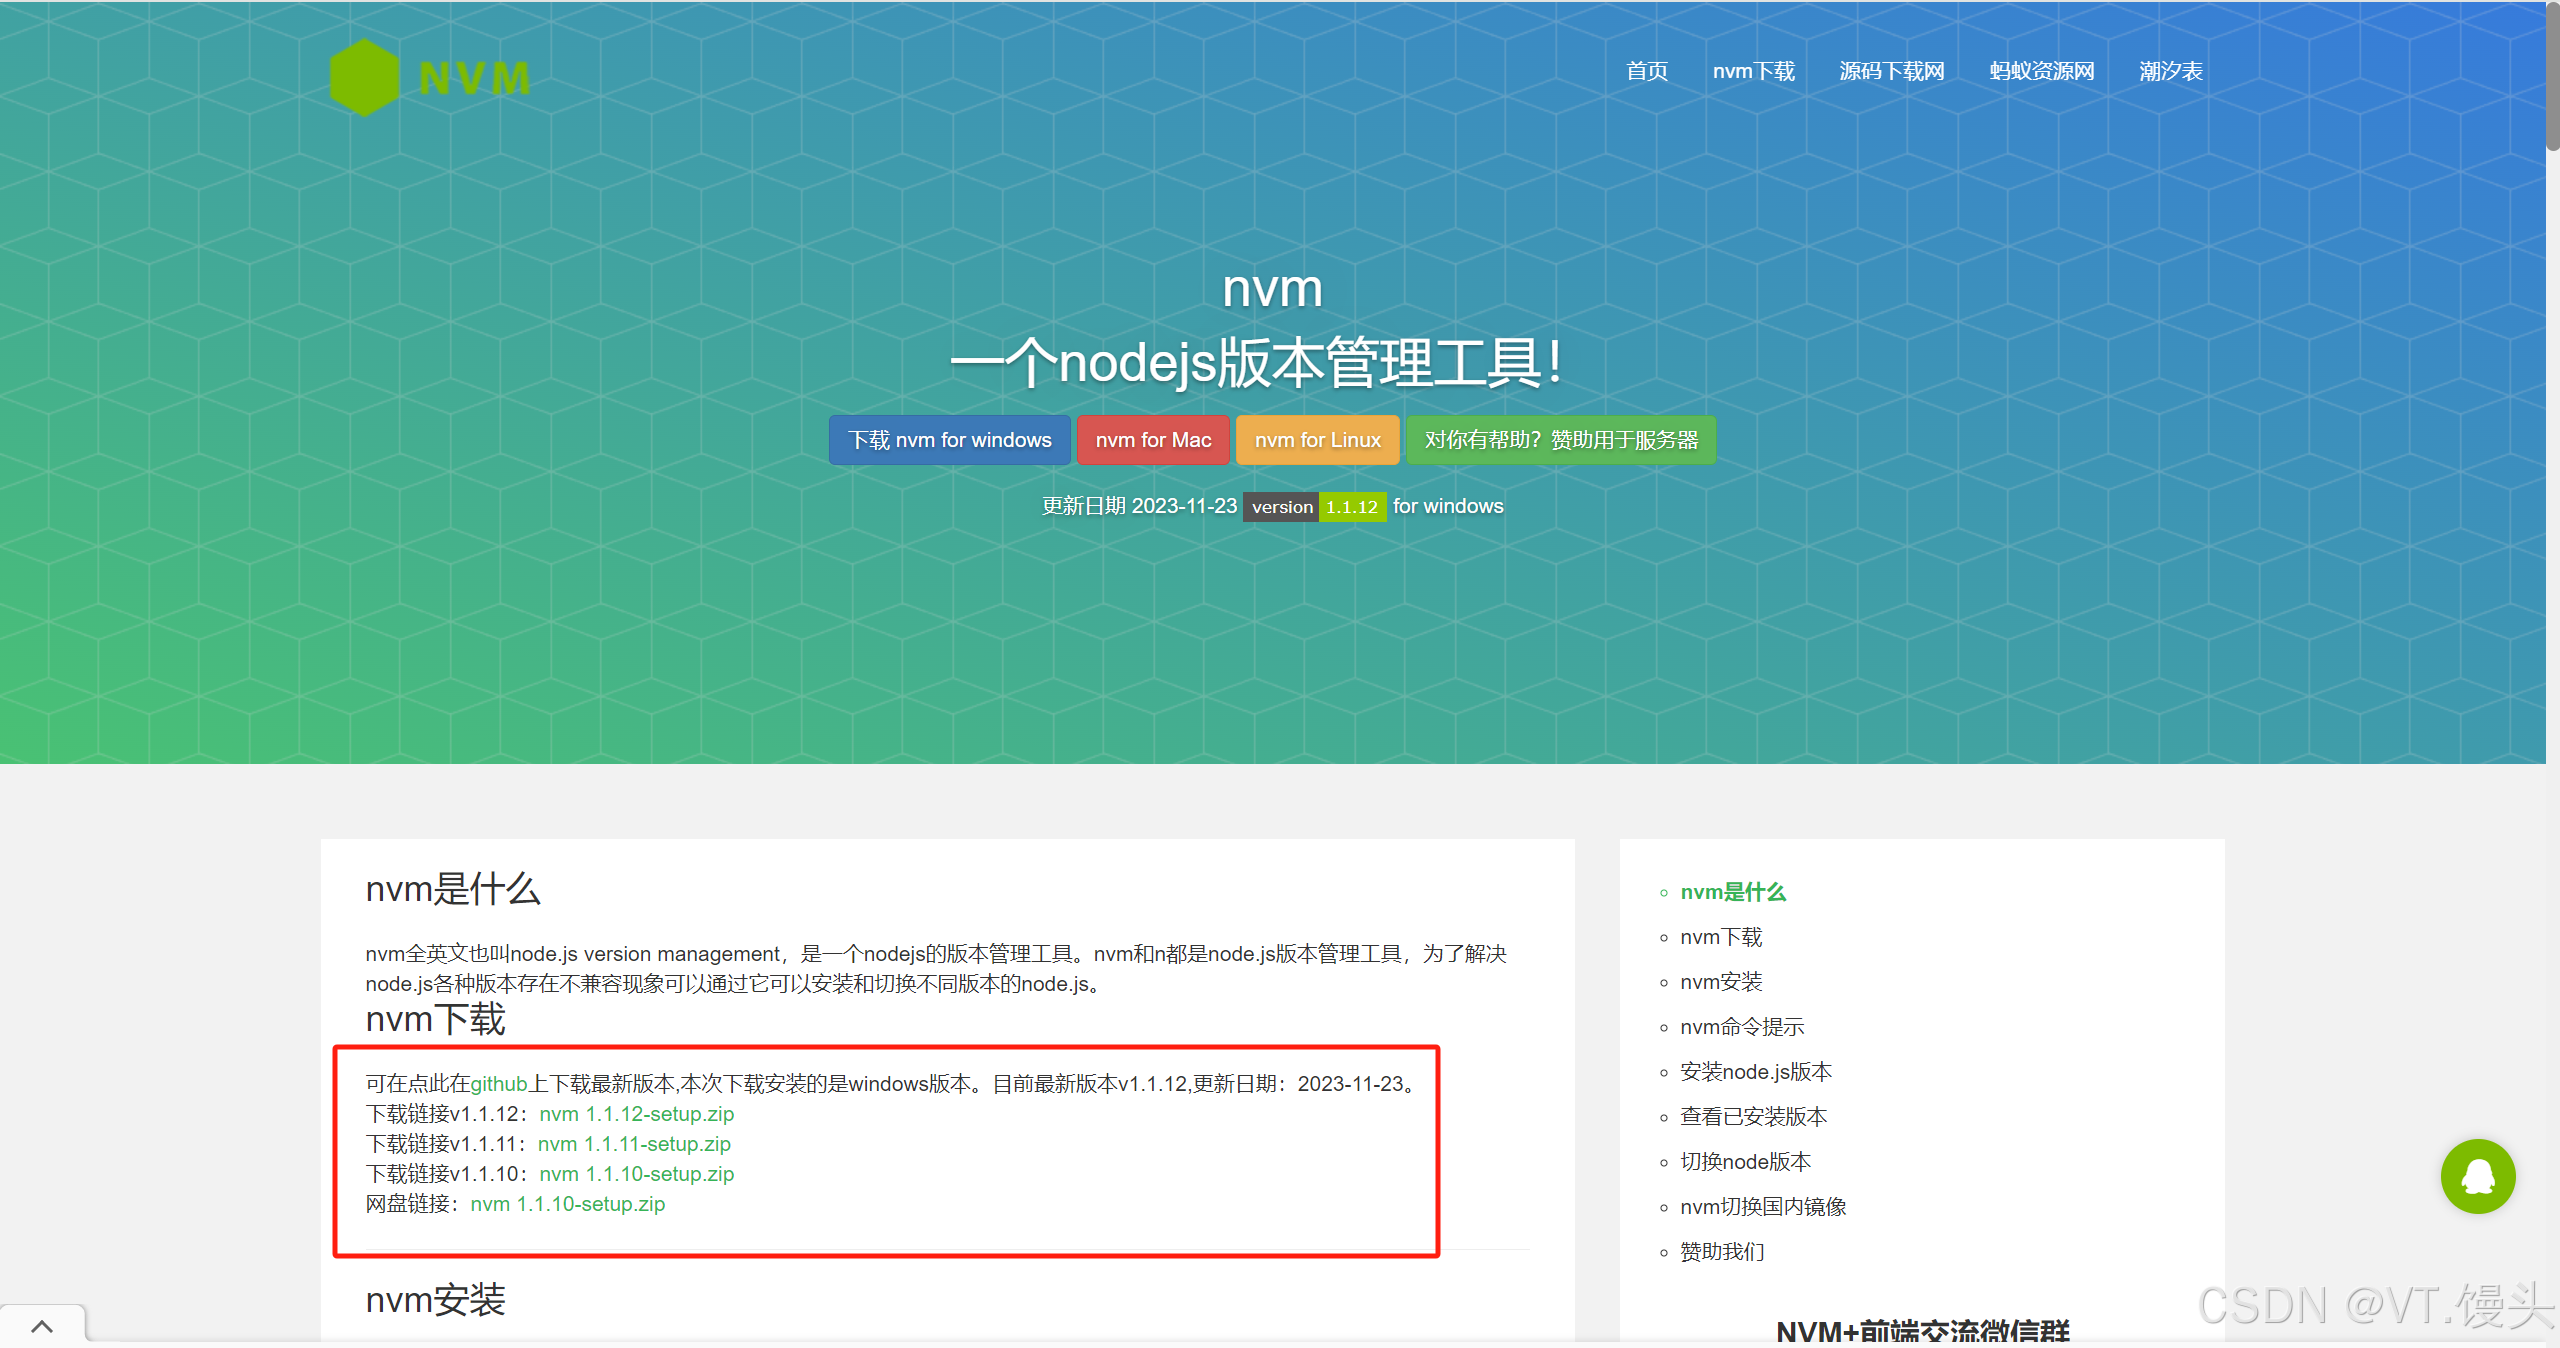Screen dimensions: 2560x1348
Task: Open the 网盘链接 nvm 1.1.10-setup.zip link
Action: click(567, 1204)
